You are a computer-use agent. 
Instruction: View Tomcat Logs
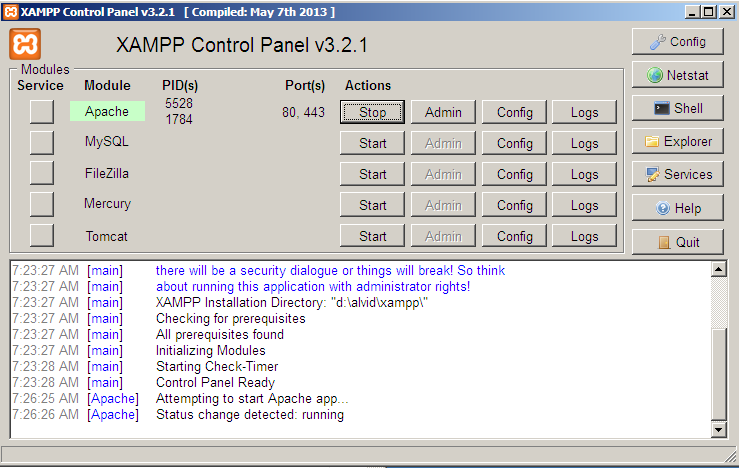pyautogui.click(x=584, y=236)
